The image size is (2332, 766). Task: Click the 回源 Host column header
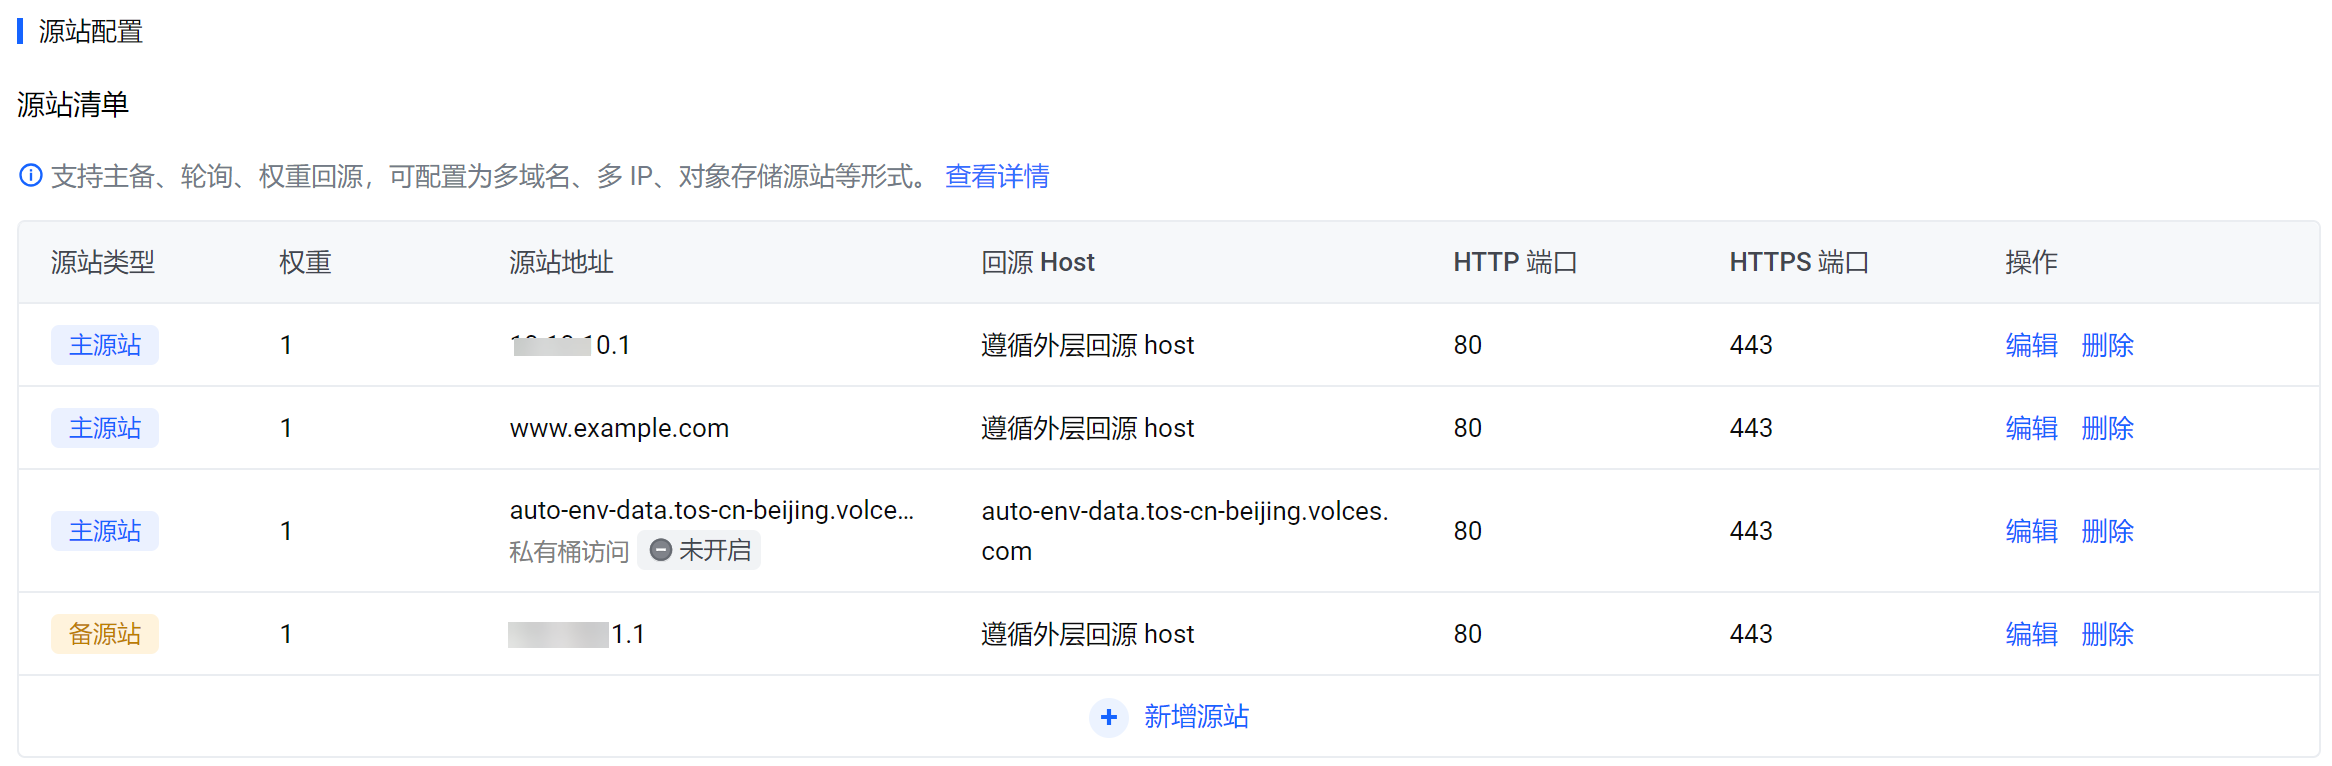(x=1037, y=262)
